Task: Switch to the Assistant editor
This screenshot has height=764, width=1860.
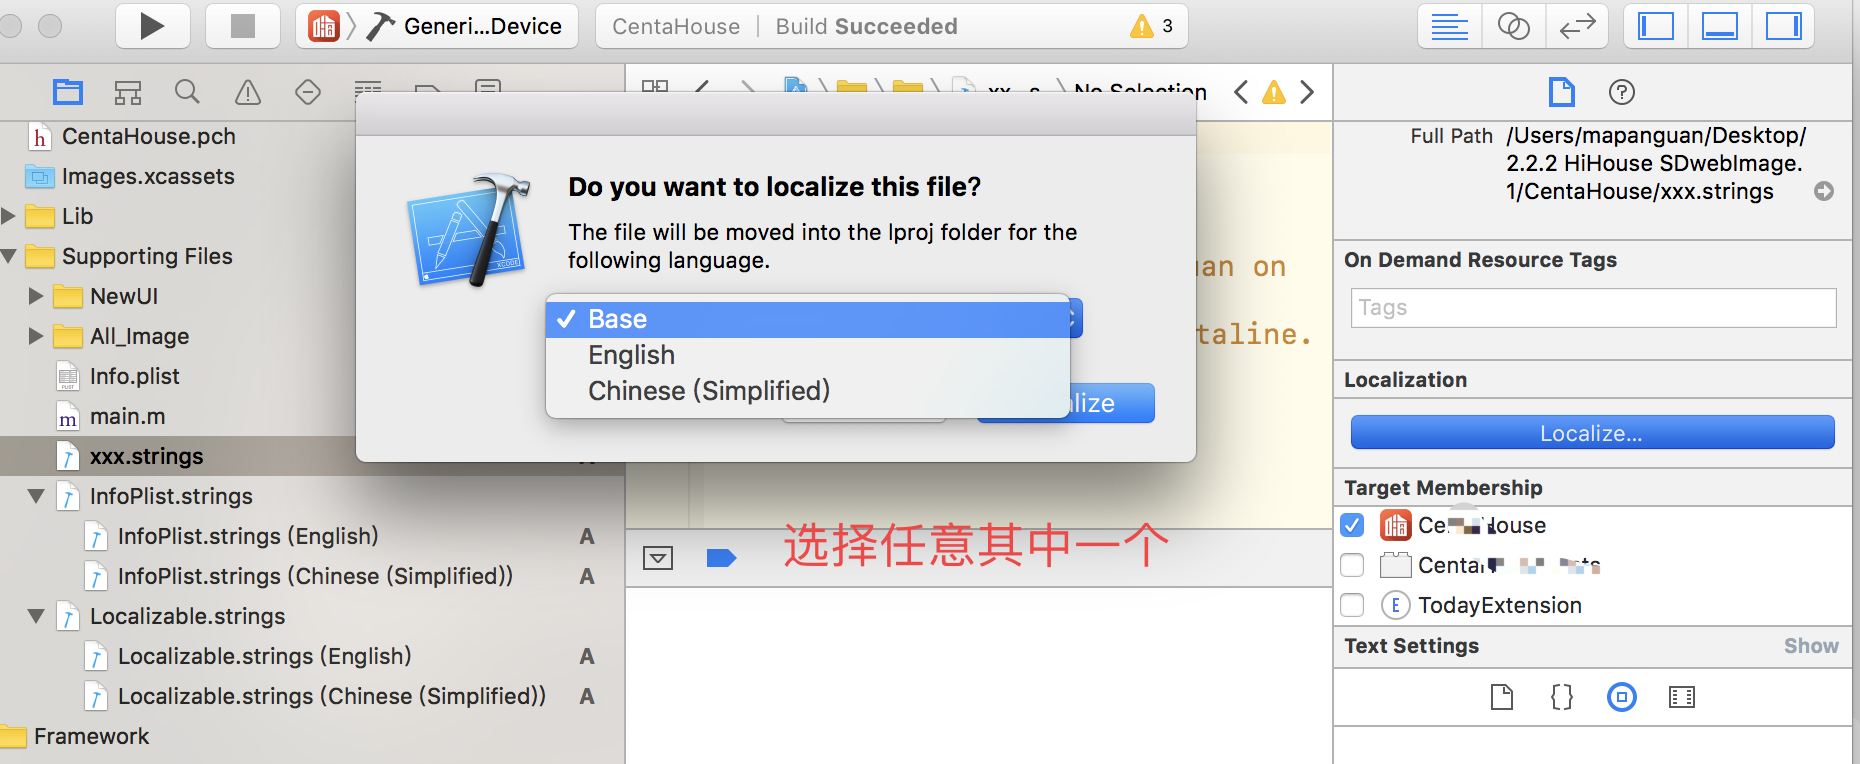Action: 1513,26
